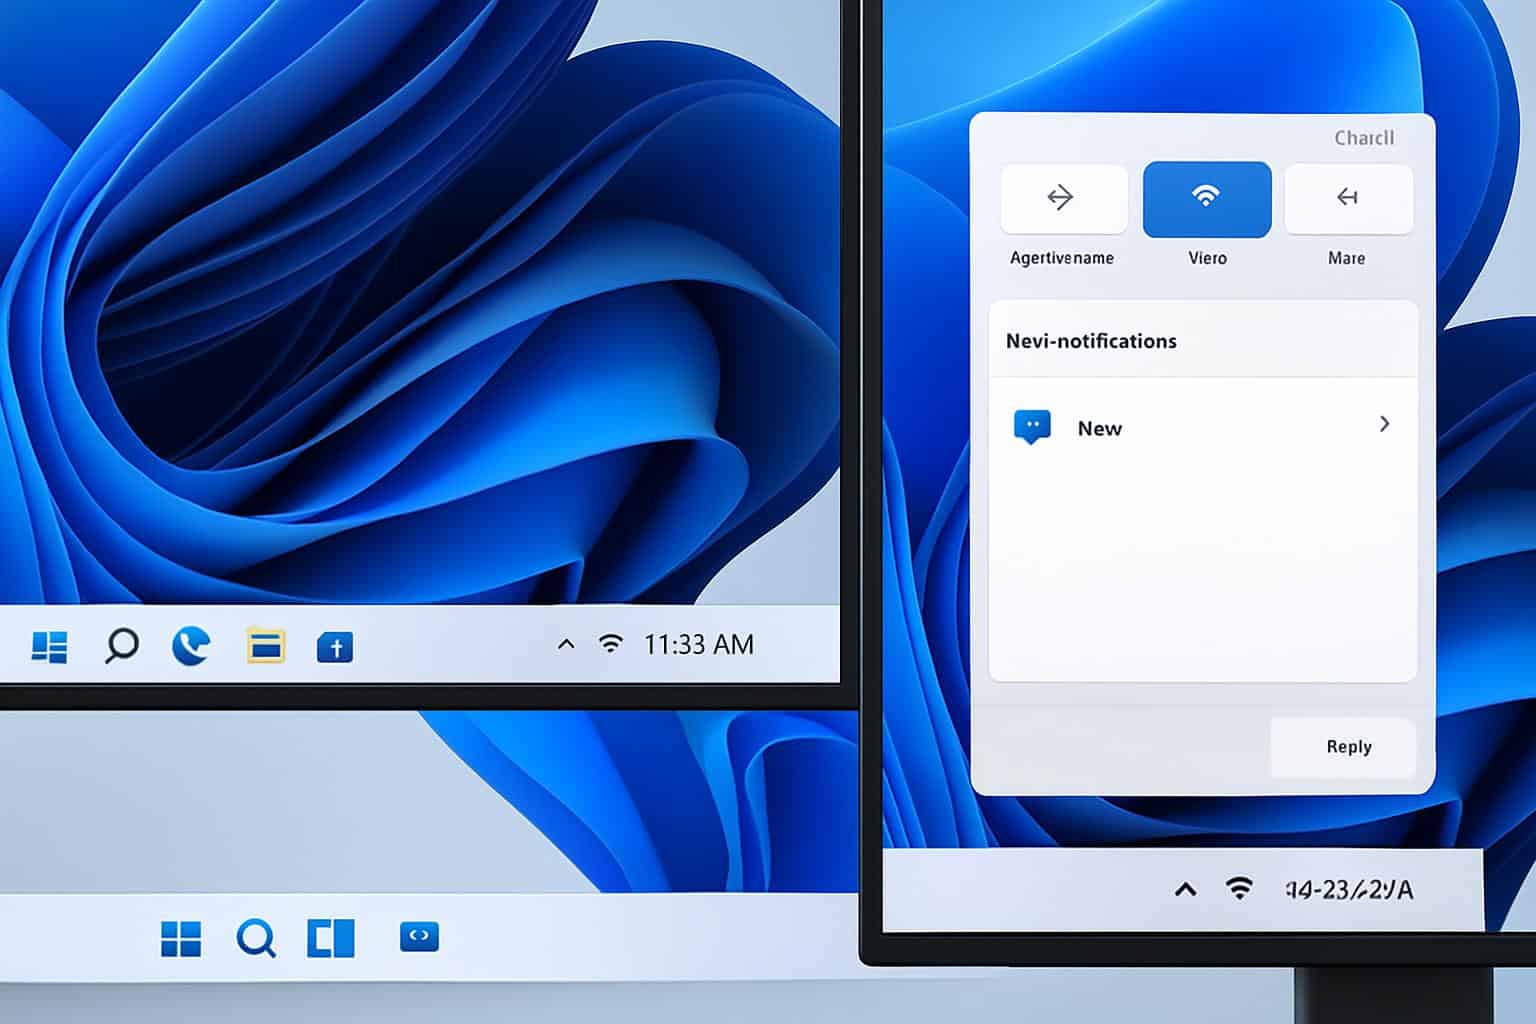Click the blue chat bubble notification icon
1536x1024 pixels.
pyautogui.click(x=1032, y=427)
